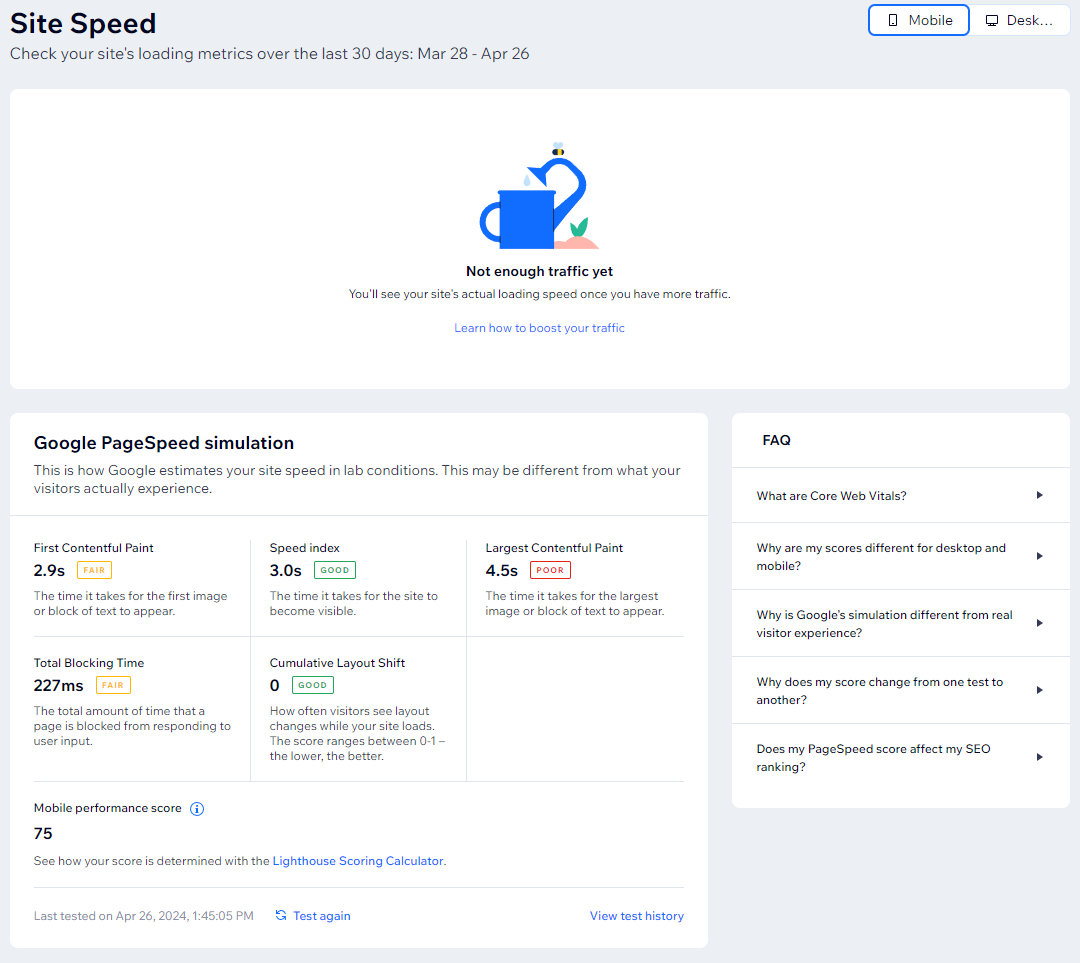Switch to the Desktop view tab
Screen dimensions: 1080x963
point(1022,19)
